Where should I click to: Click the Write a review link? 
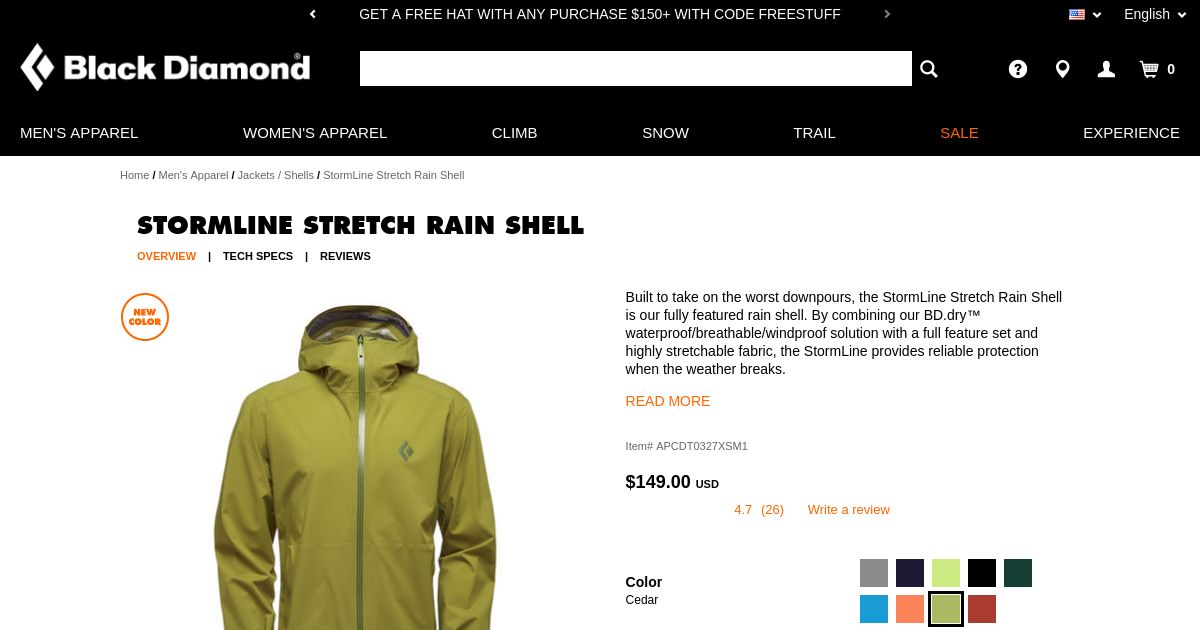[x=849, y=509]
